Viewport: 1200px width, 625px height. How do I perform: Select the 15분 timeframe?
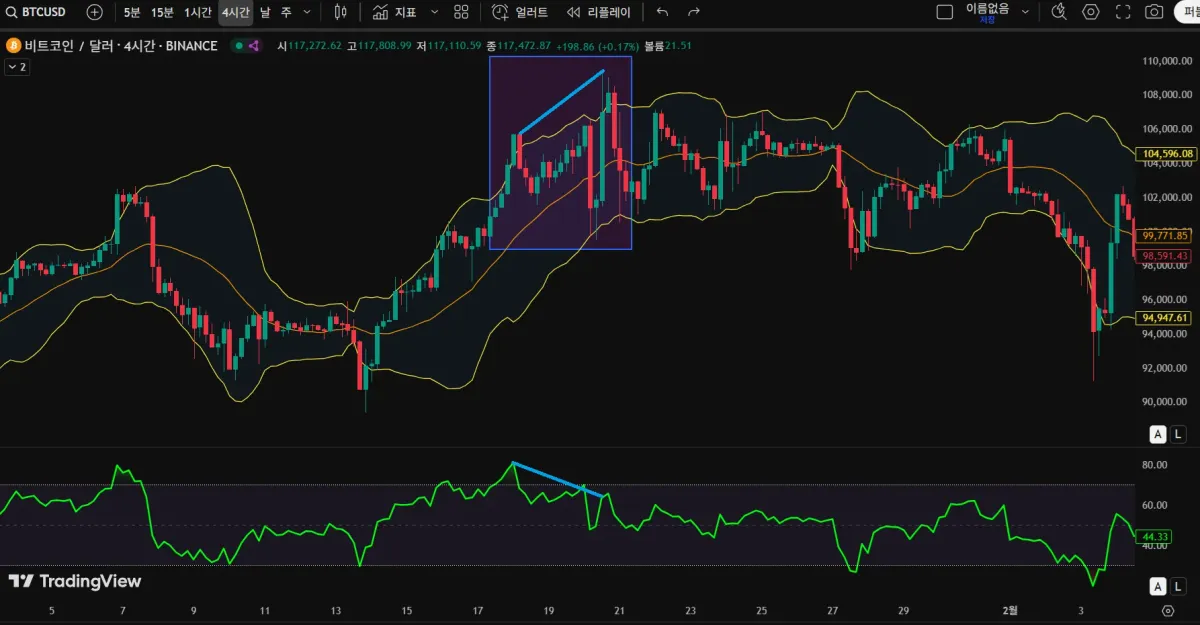pyautogui.click(x=162, y=12)
